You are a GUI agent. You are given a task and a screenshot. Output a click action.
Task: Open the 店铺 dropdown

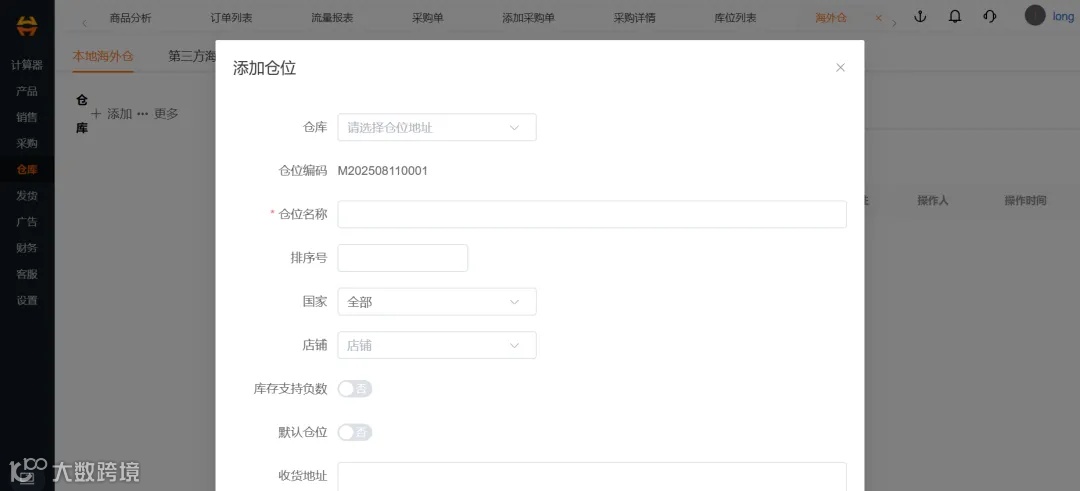coord(437,345)
